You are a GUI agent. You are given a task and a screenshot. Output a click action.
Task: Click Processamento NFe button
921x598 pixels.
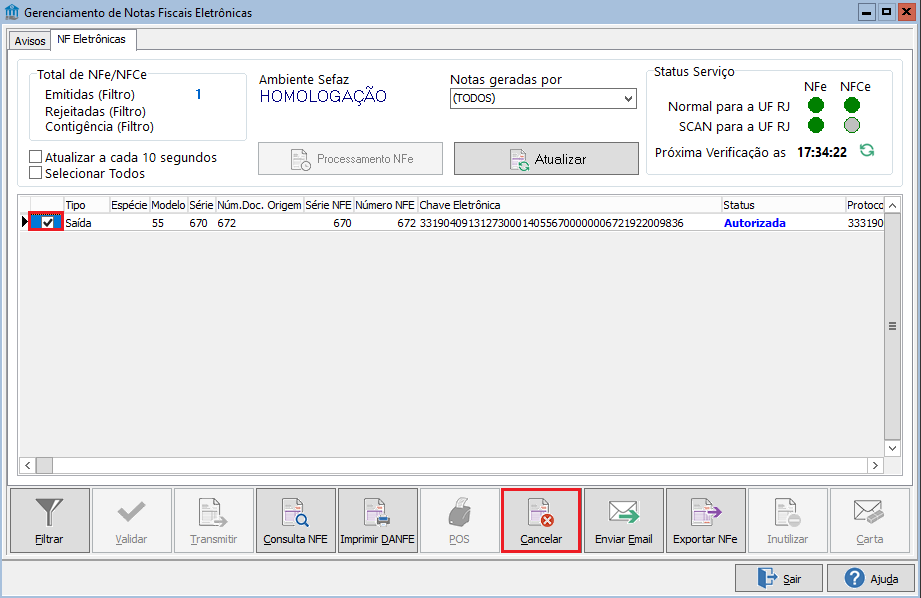coord(351,159)
